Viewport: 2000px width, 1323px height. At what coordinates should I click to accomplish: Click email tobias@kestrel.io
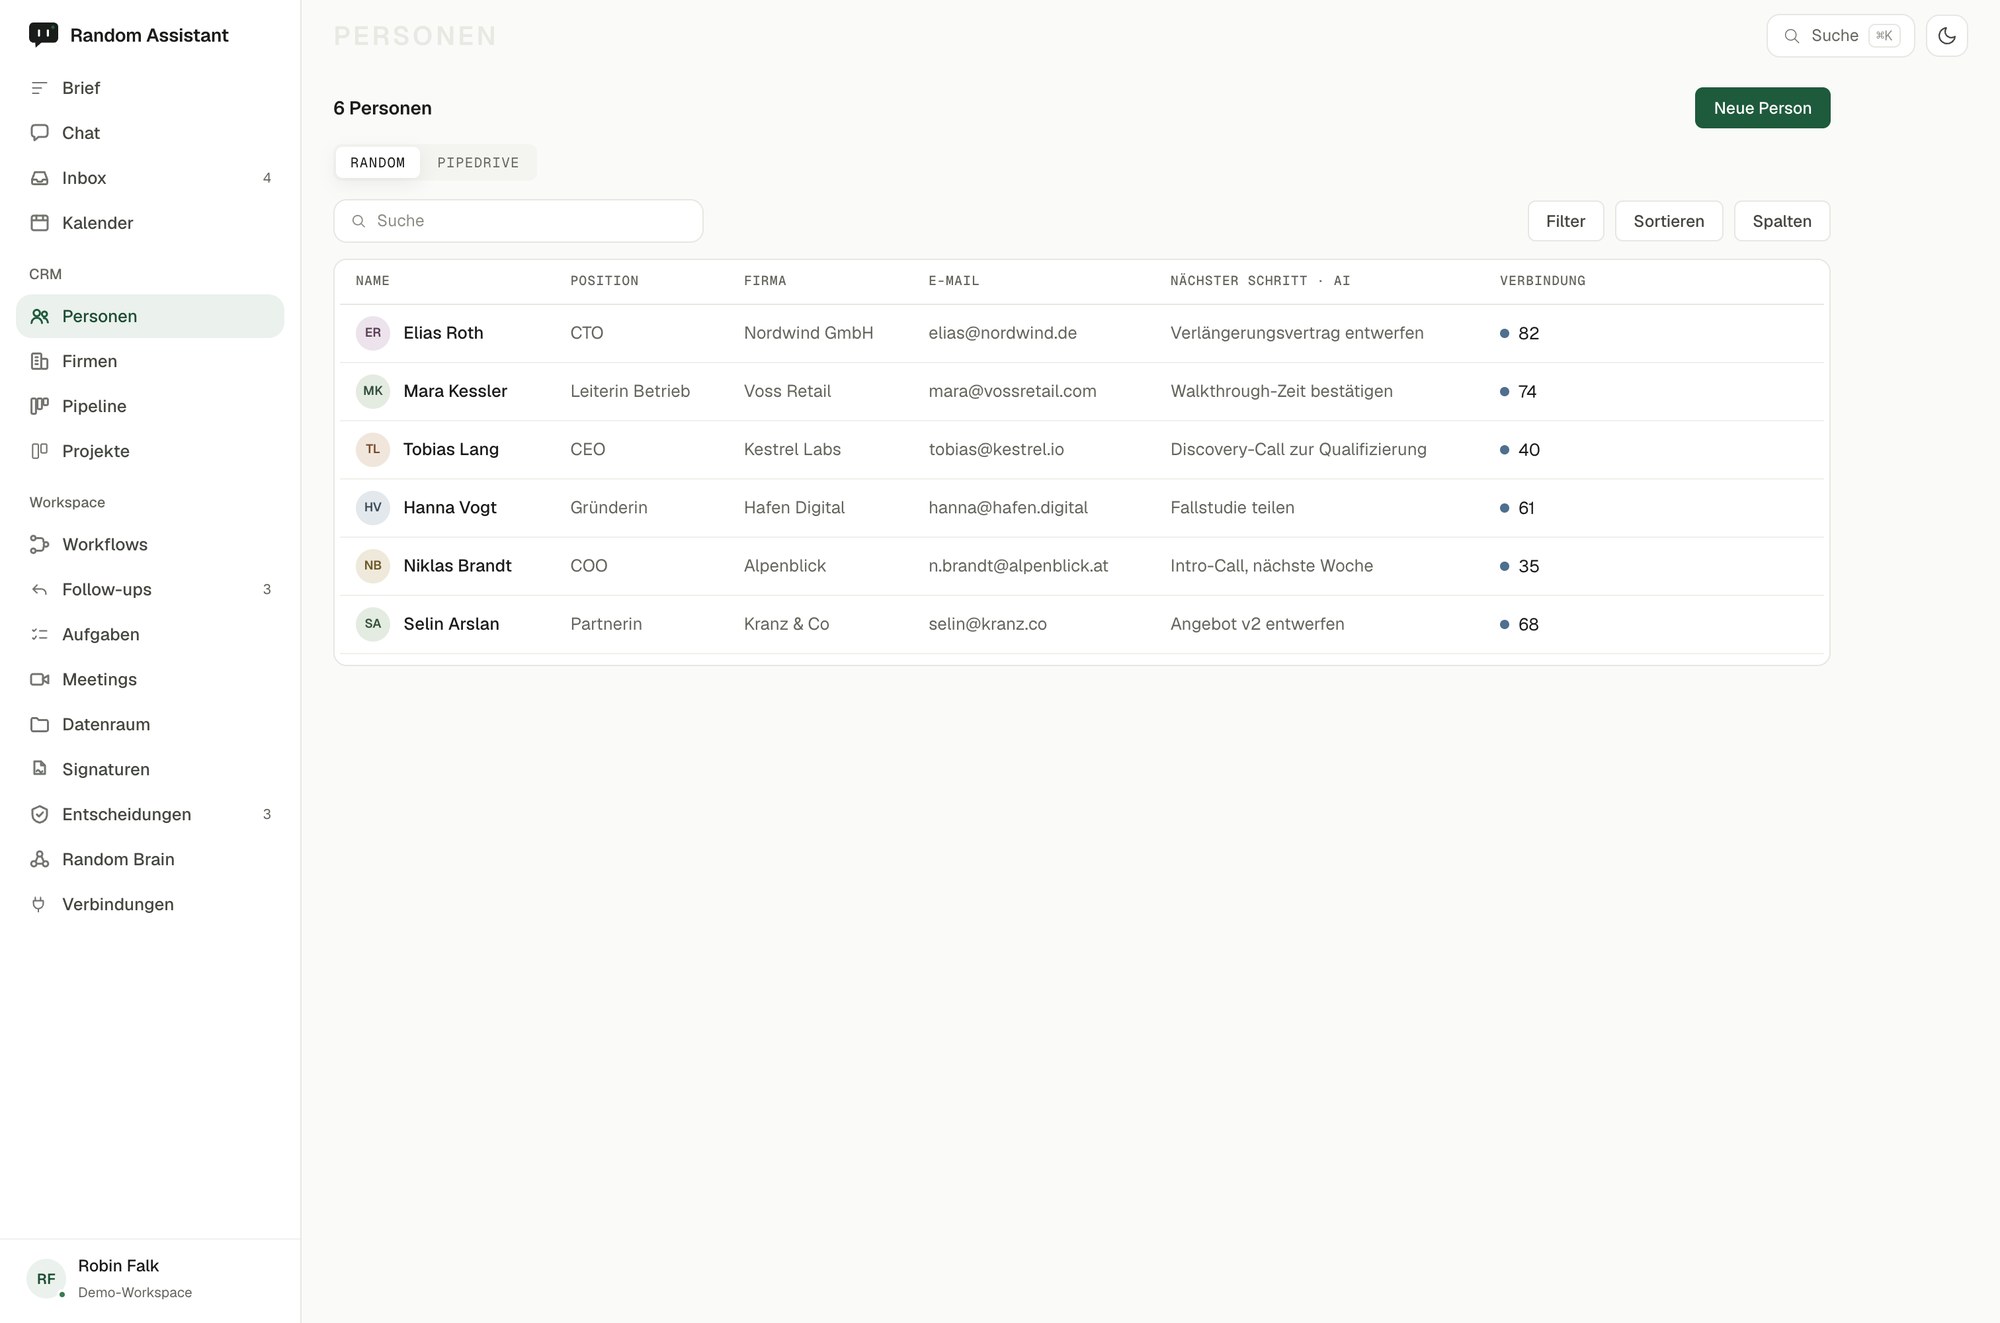click(x=996, y=450)
